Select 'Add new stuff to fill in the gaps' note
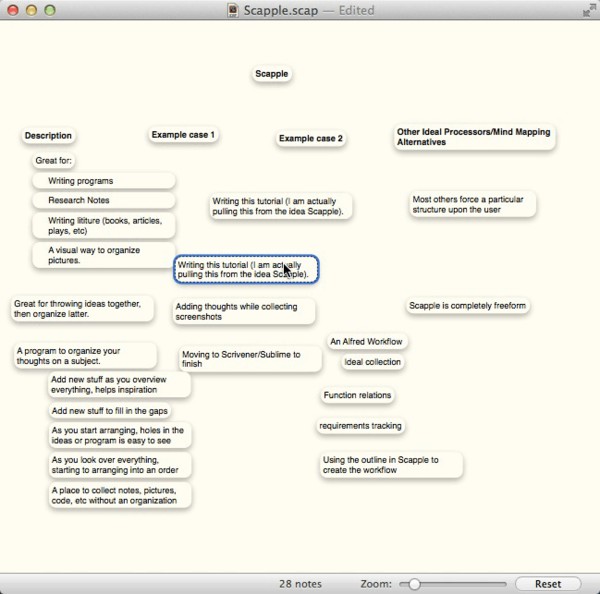600x594 pixels. pos(109,411)
